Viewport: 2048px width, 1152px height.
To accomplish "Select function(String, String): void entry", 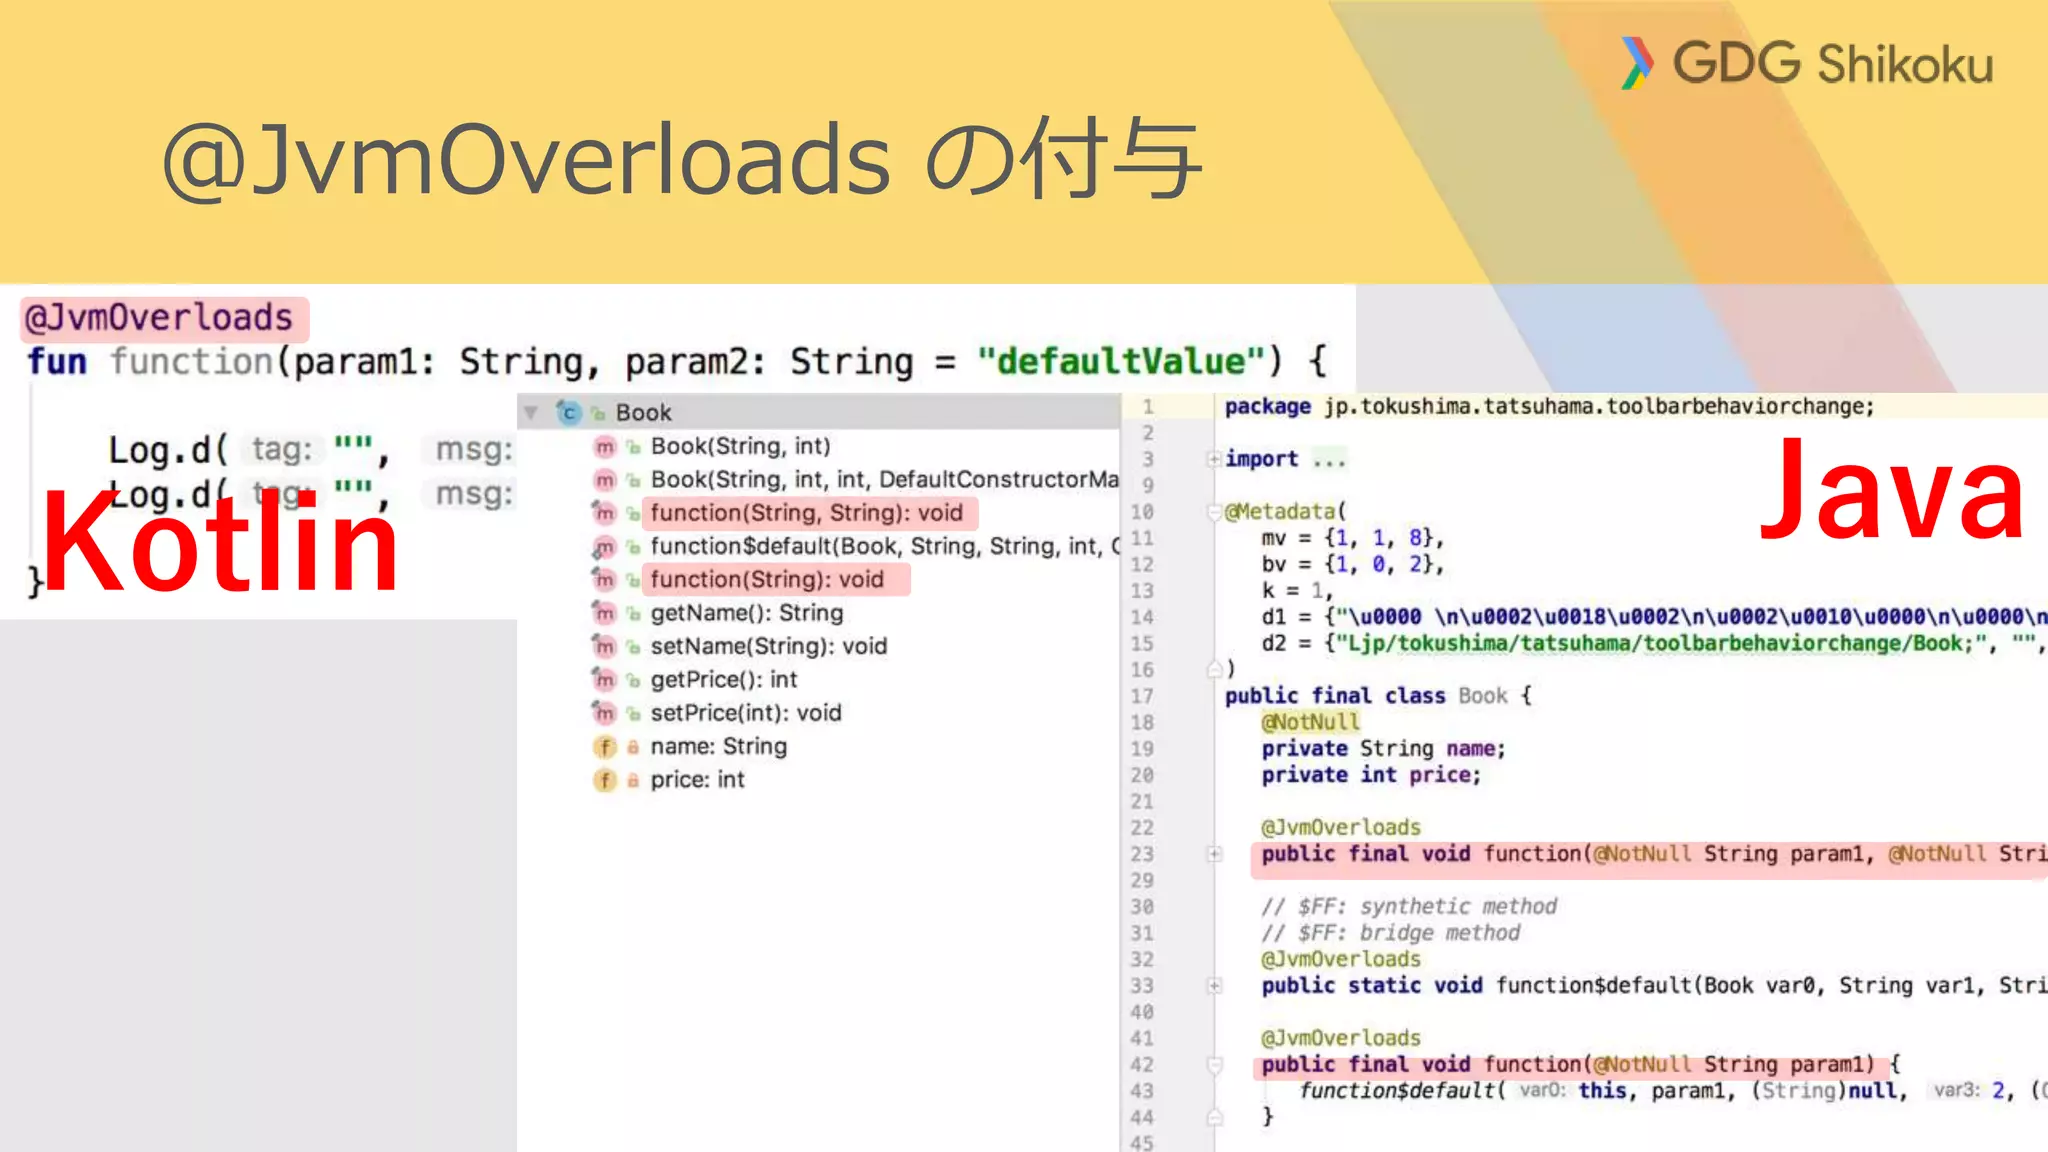I will pos(807,513).
